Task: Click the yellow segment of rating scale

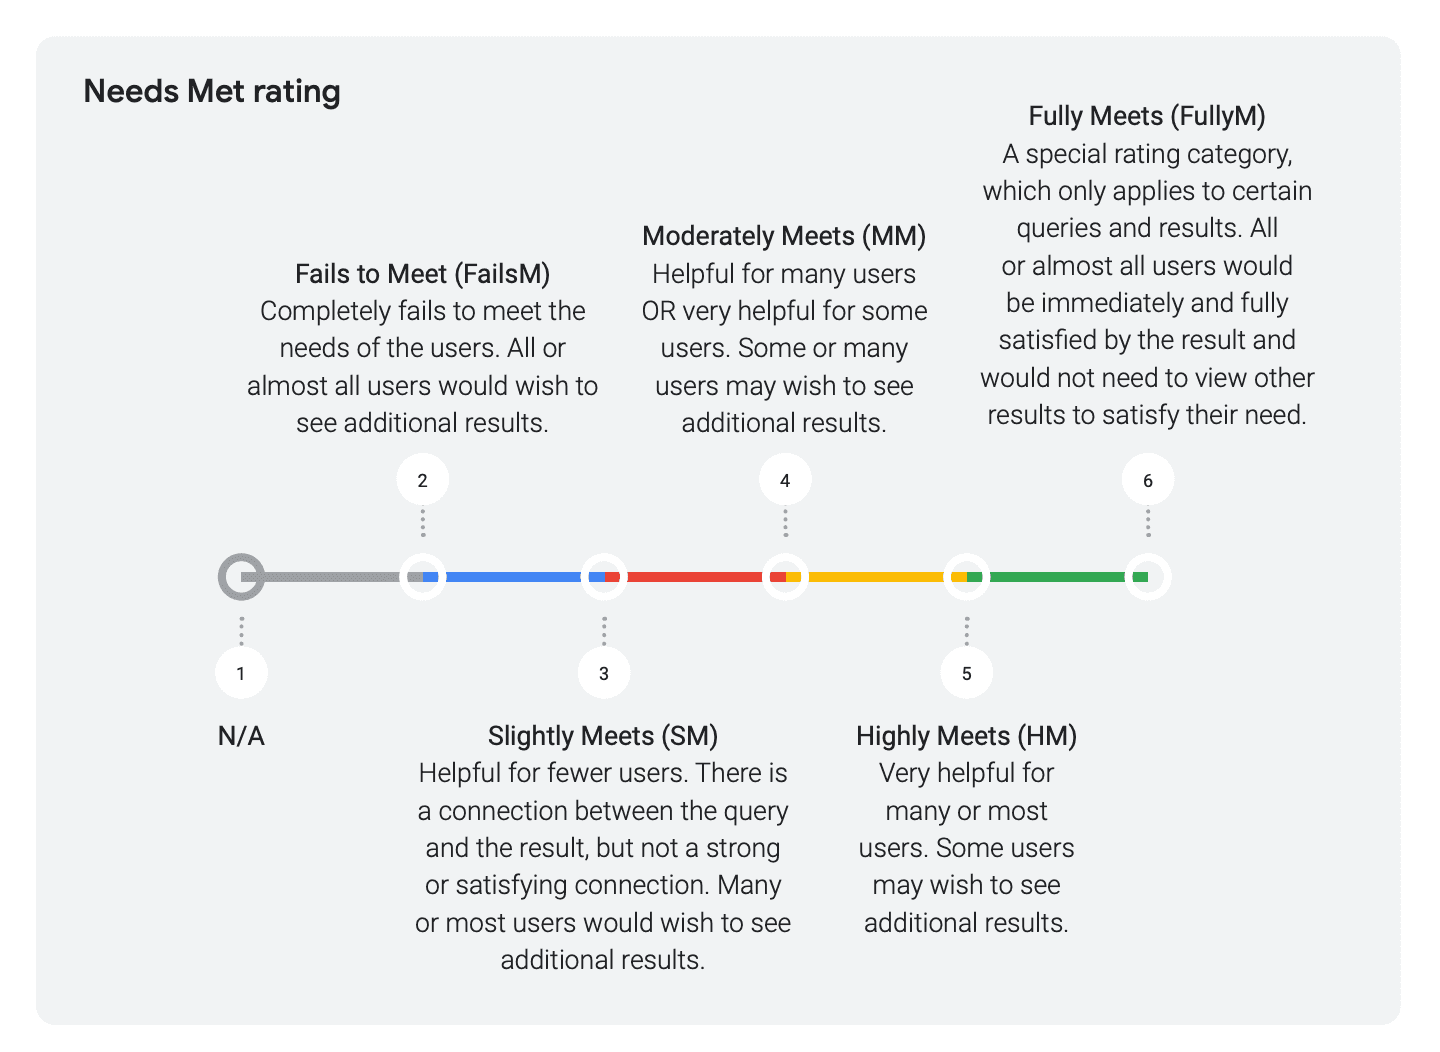Action: tap(876, 577)
